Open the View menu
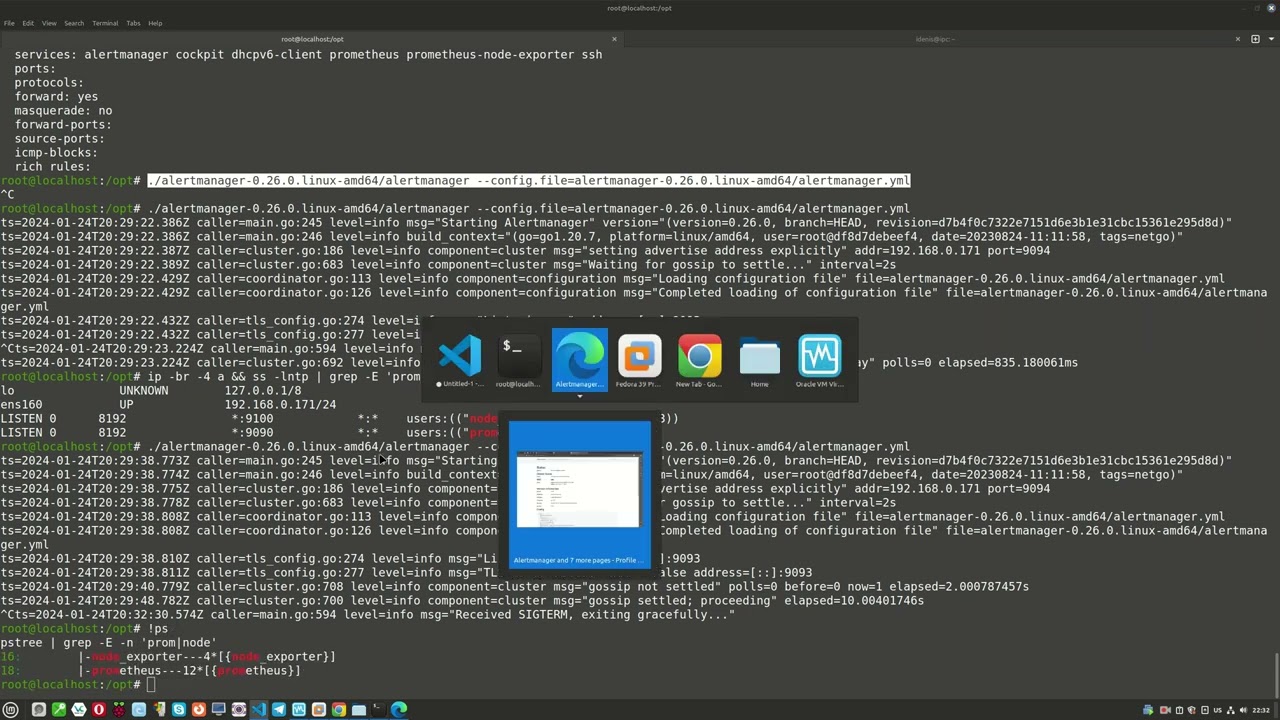The width and height of the screenshot is (1280, 720). tap(49, 23)
